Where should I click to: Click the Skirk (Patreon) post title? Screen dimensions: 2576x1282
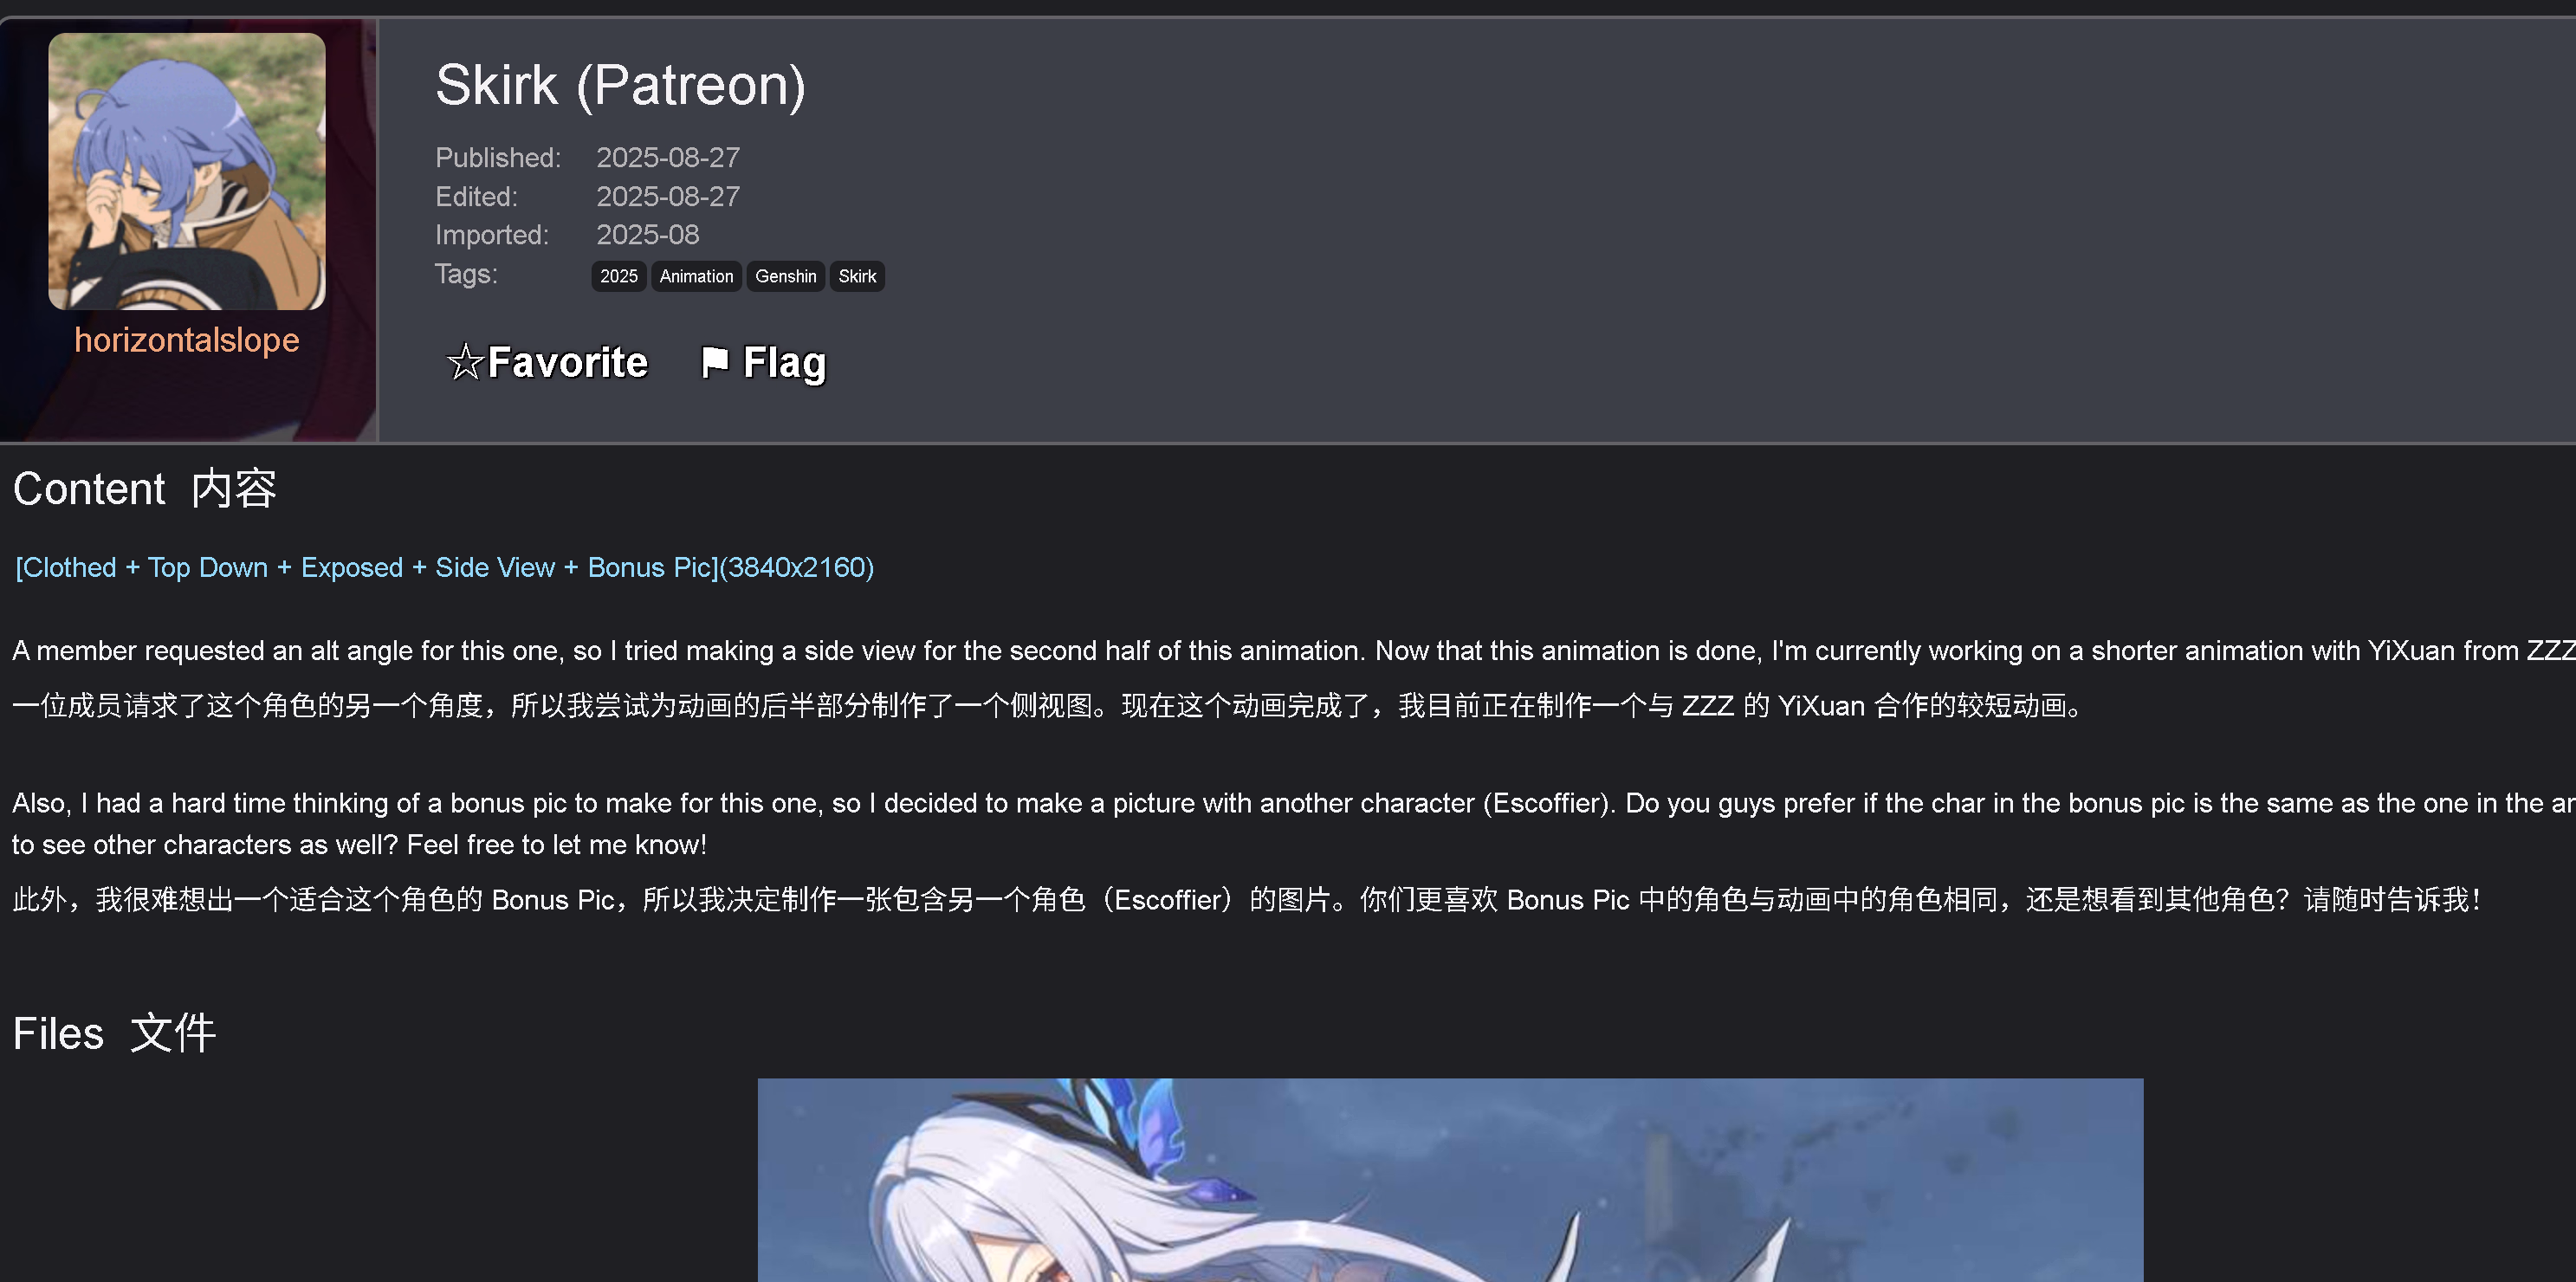[620, 85]
